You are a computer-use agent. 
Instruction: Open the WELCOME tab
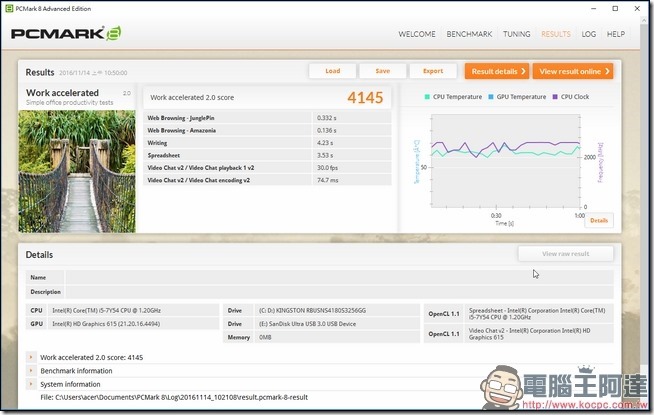417,34
